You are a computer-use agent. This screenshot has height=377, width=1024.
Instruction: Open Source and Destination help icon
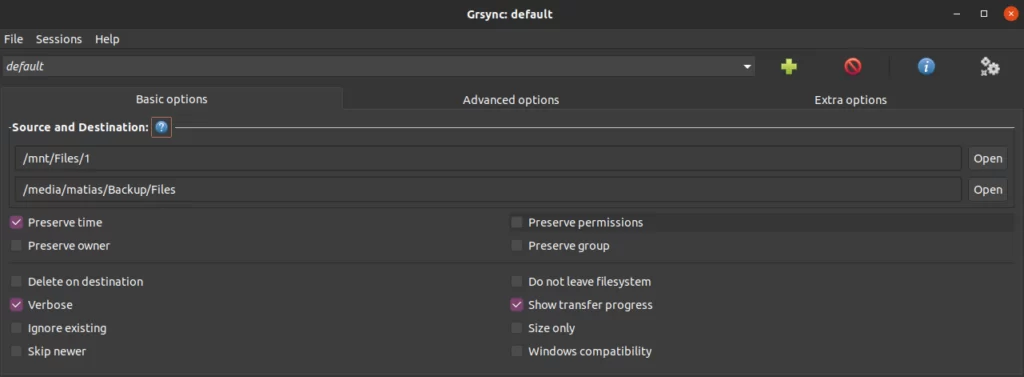(161, 127)
